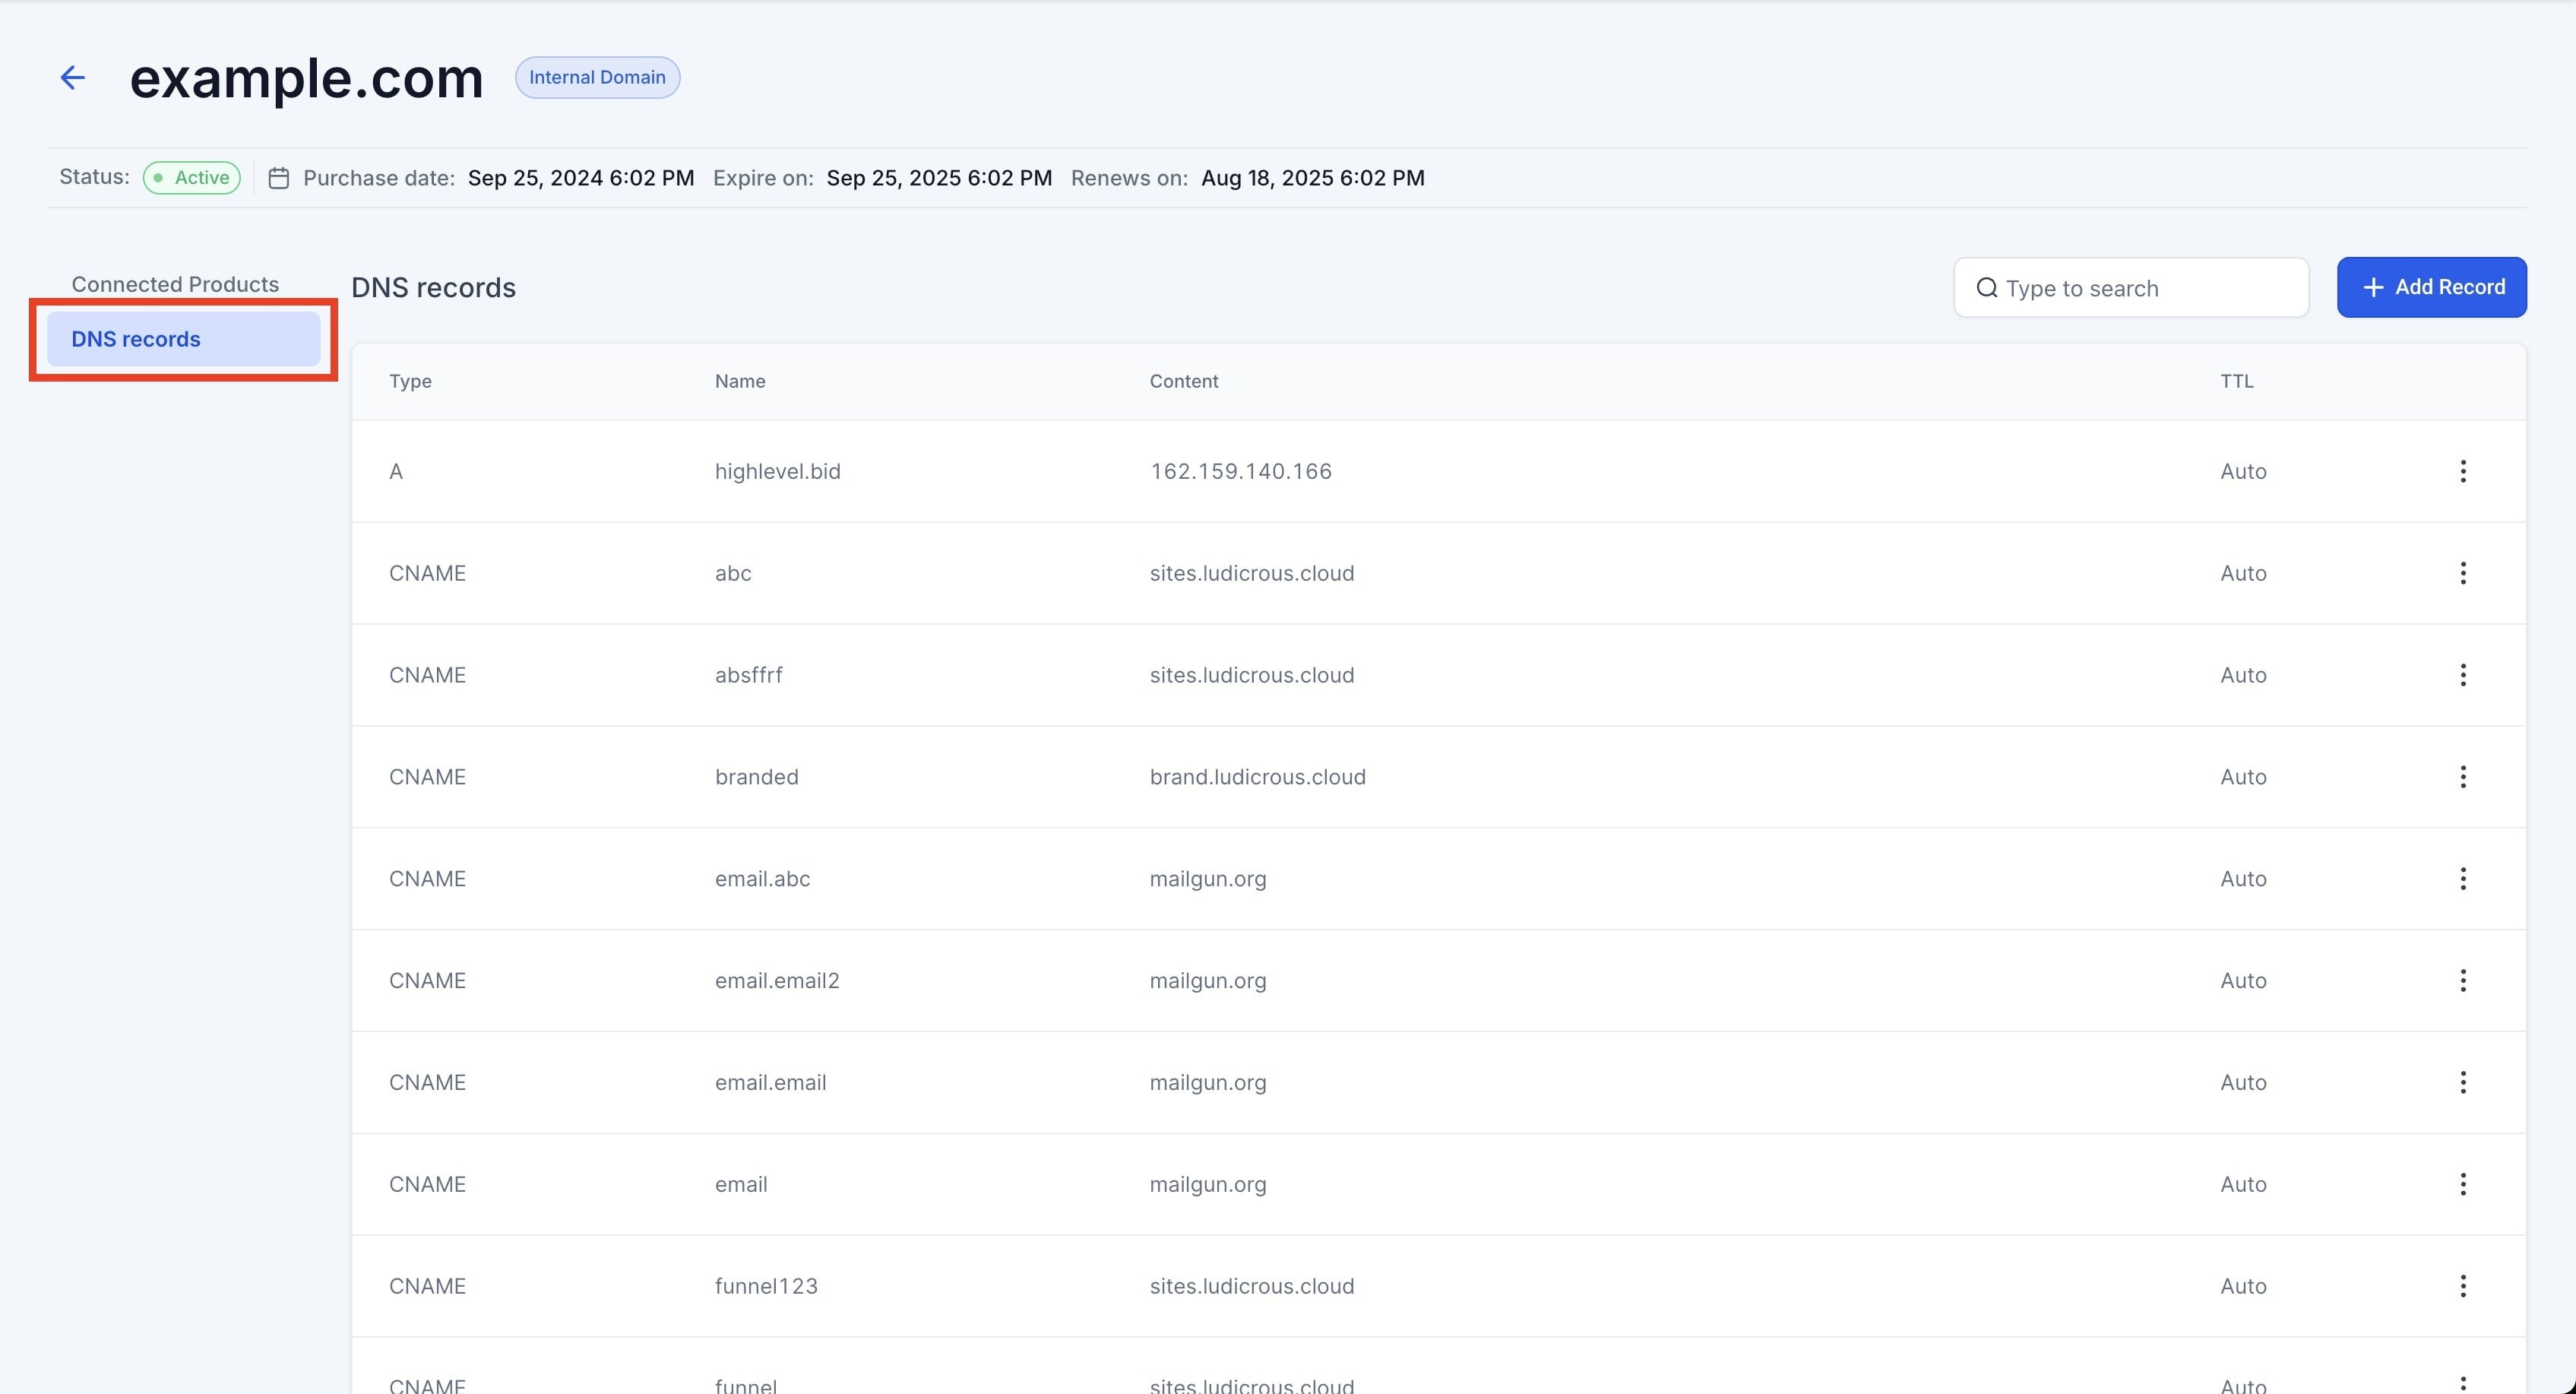Image resolution: width=2576 pixels, height=1394 pixels.
Task: Open actions menu for branded record
Action: pos(2462,777)
